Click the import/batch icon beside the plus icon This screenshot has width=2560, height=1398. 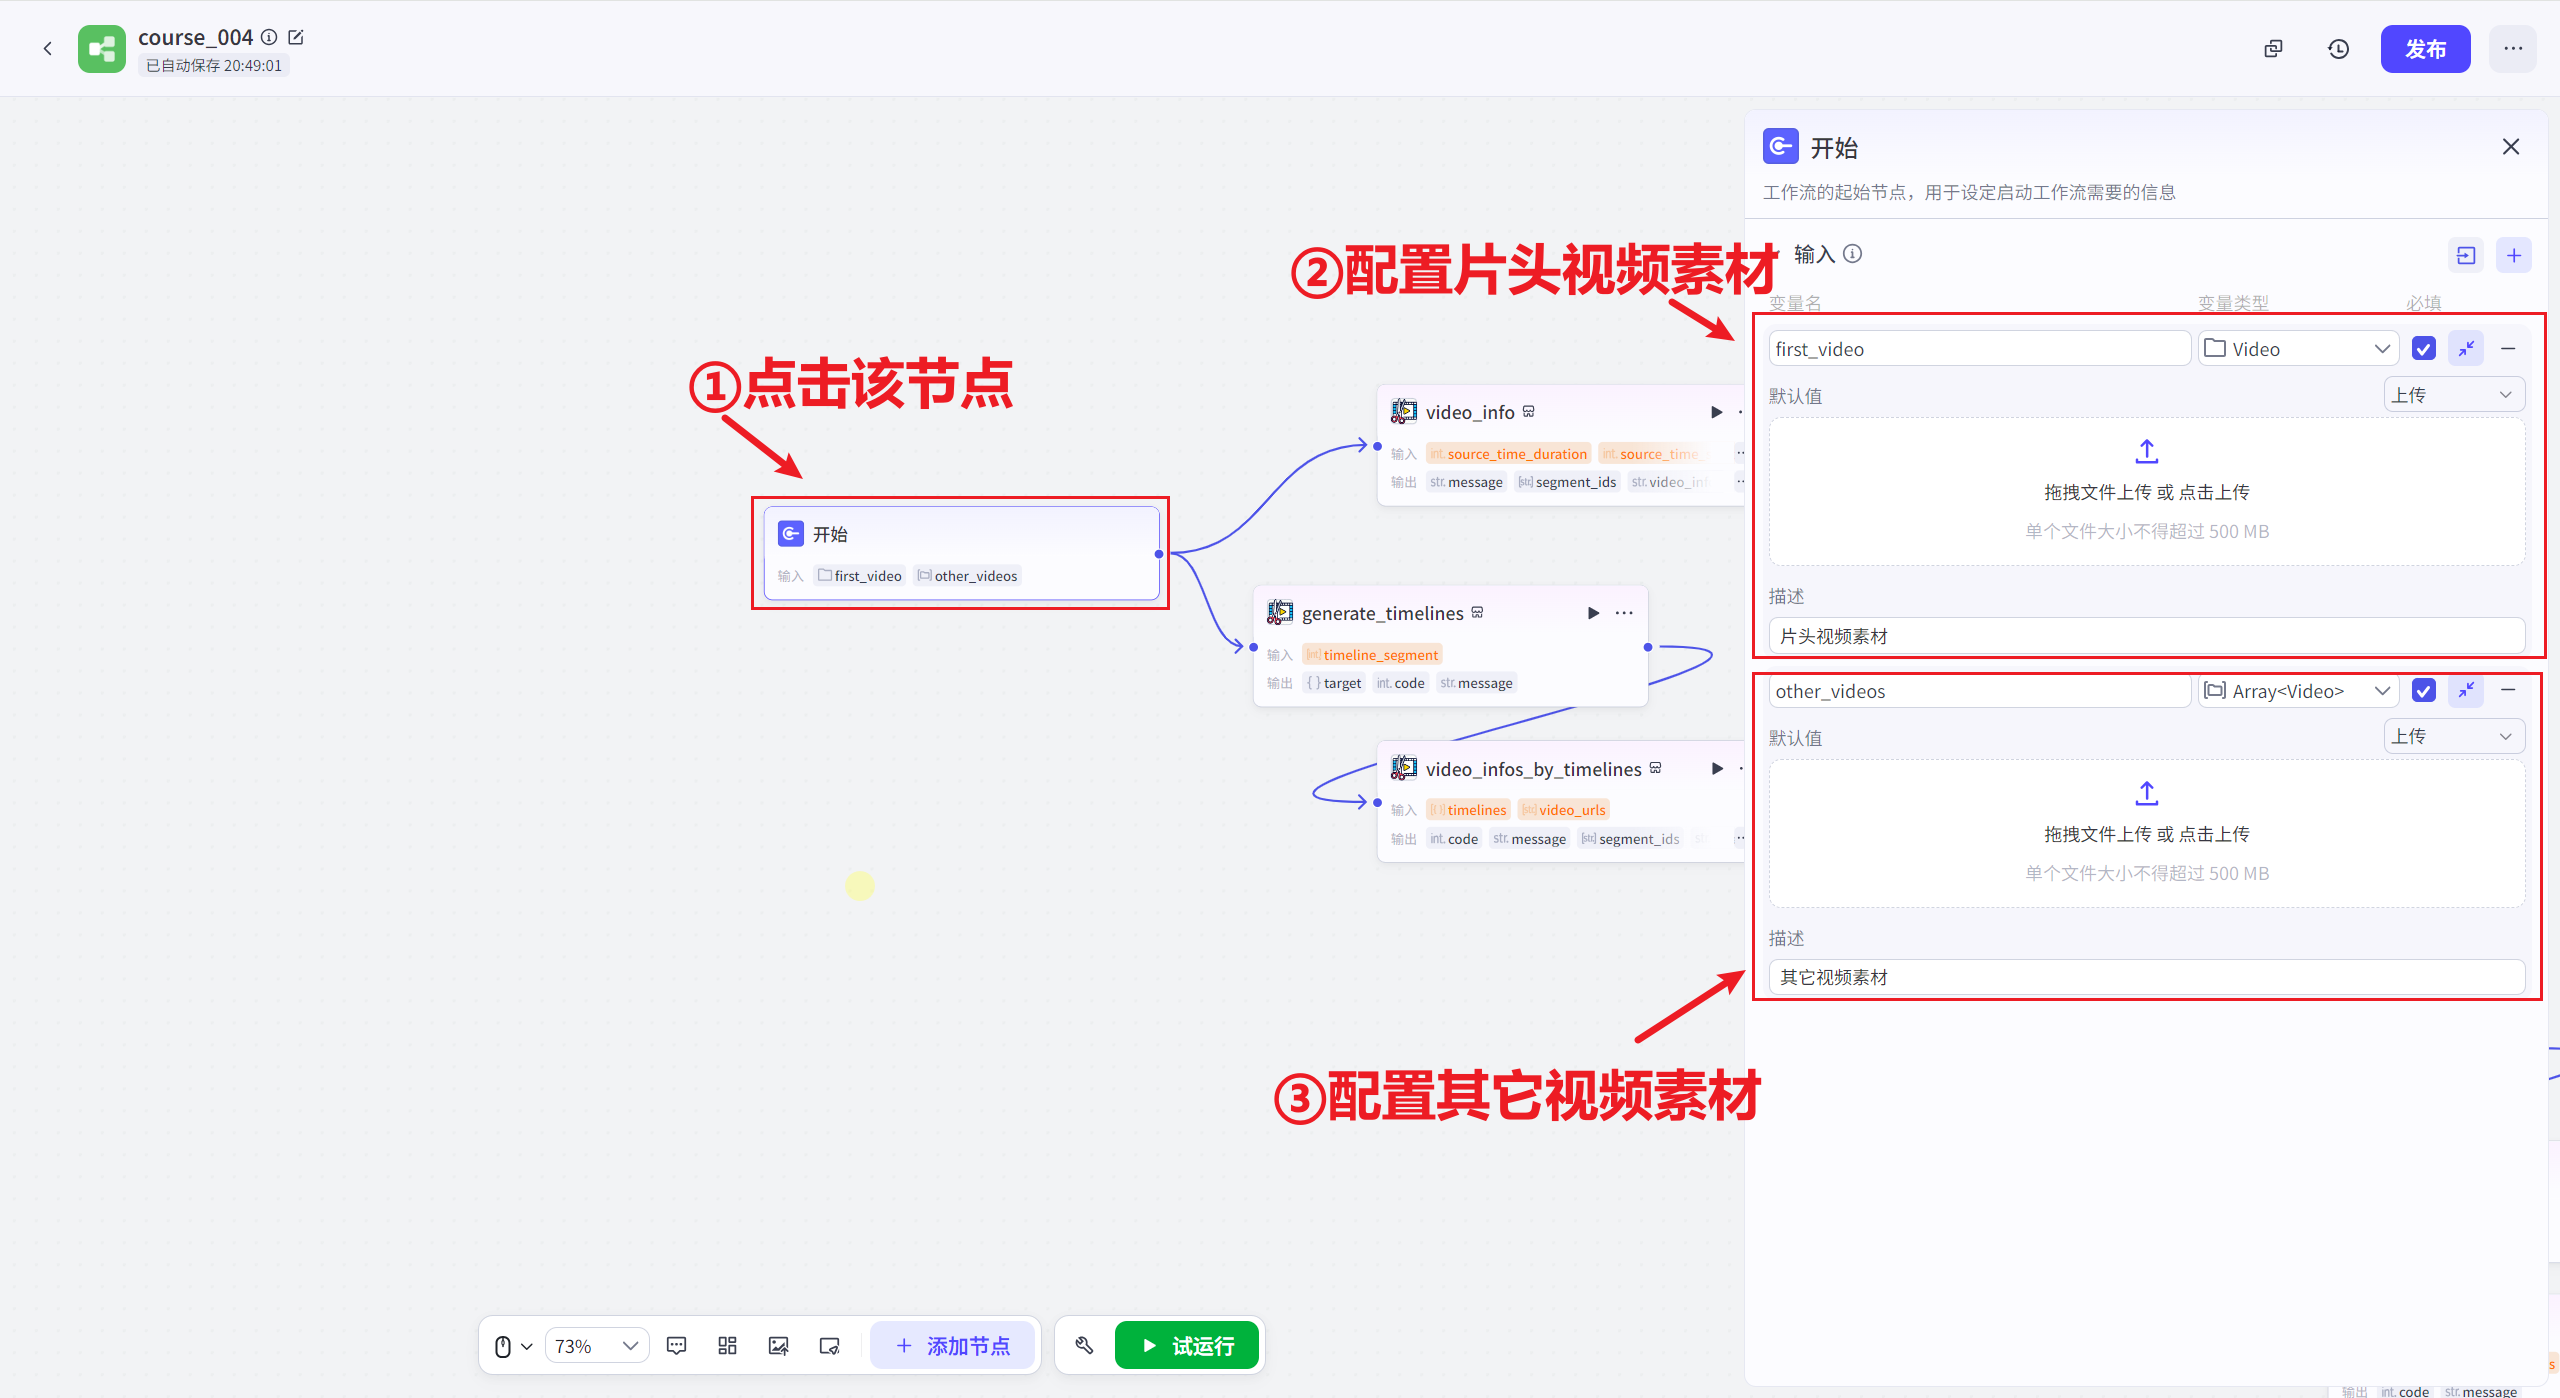2466,255
